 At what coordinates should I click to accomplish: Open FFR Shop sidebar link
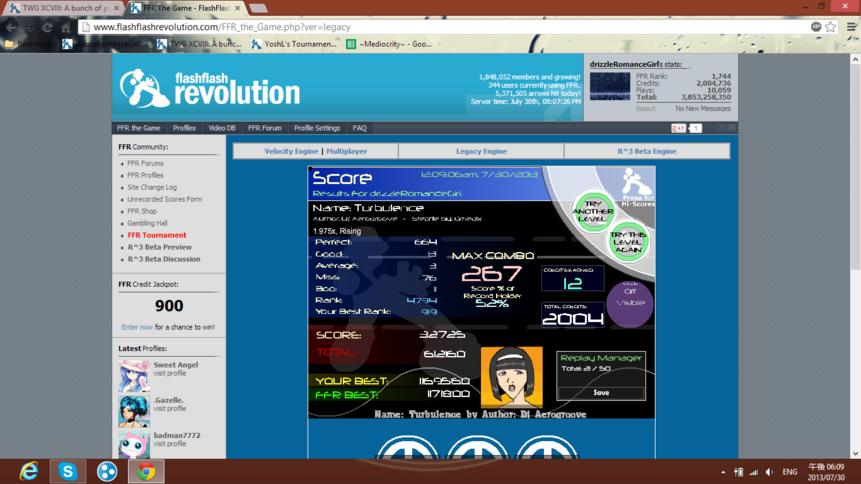click(142, 212)
